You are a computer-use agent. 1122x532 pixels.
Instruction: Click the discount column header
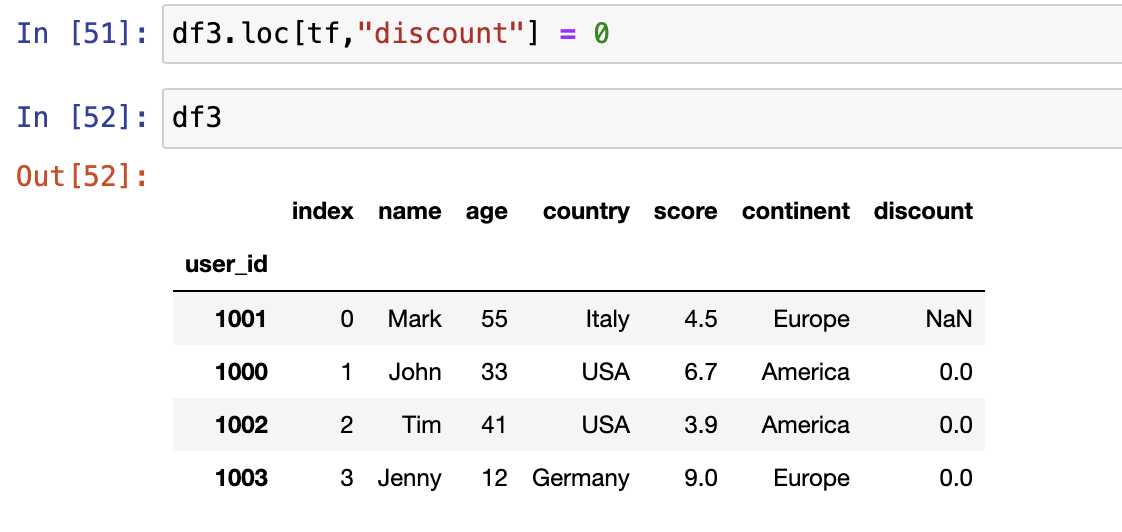[923, 212]
